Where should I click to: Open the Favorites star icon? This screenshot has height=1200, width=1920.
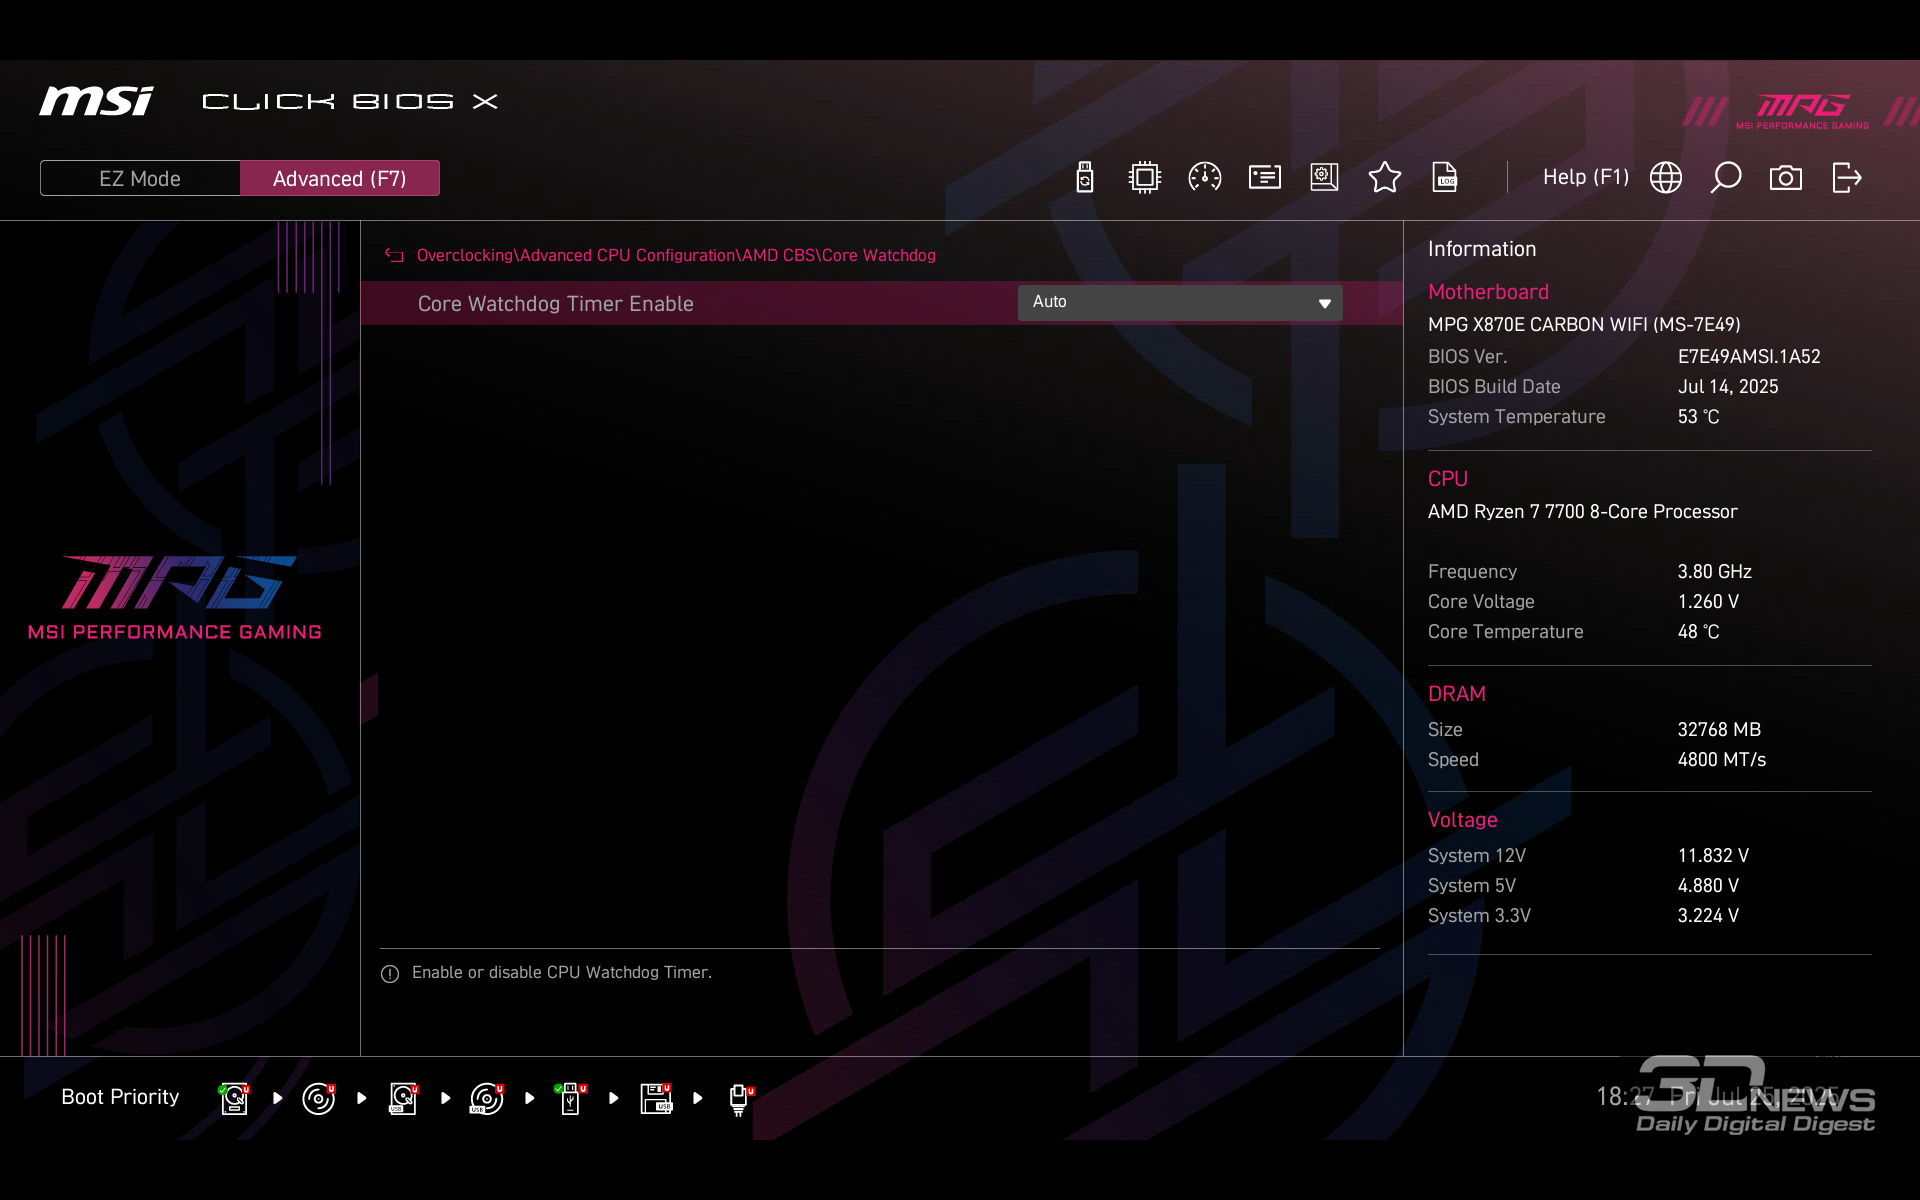pyautogui.click(x=1384, y=178)
